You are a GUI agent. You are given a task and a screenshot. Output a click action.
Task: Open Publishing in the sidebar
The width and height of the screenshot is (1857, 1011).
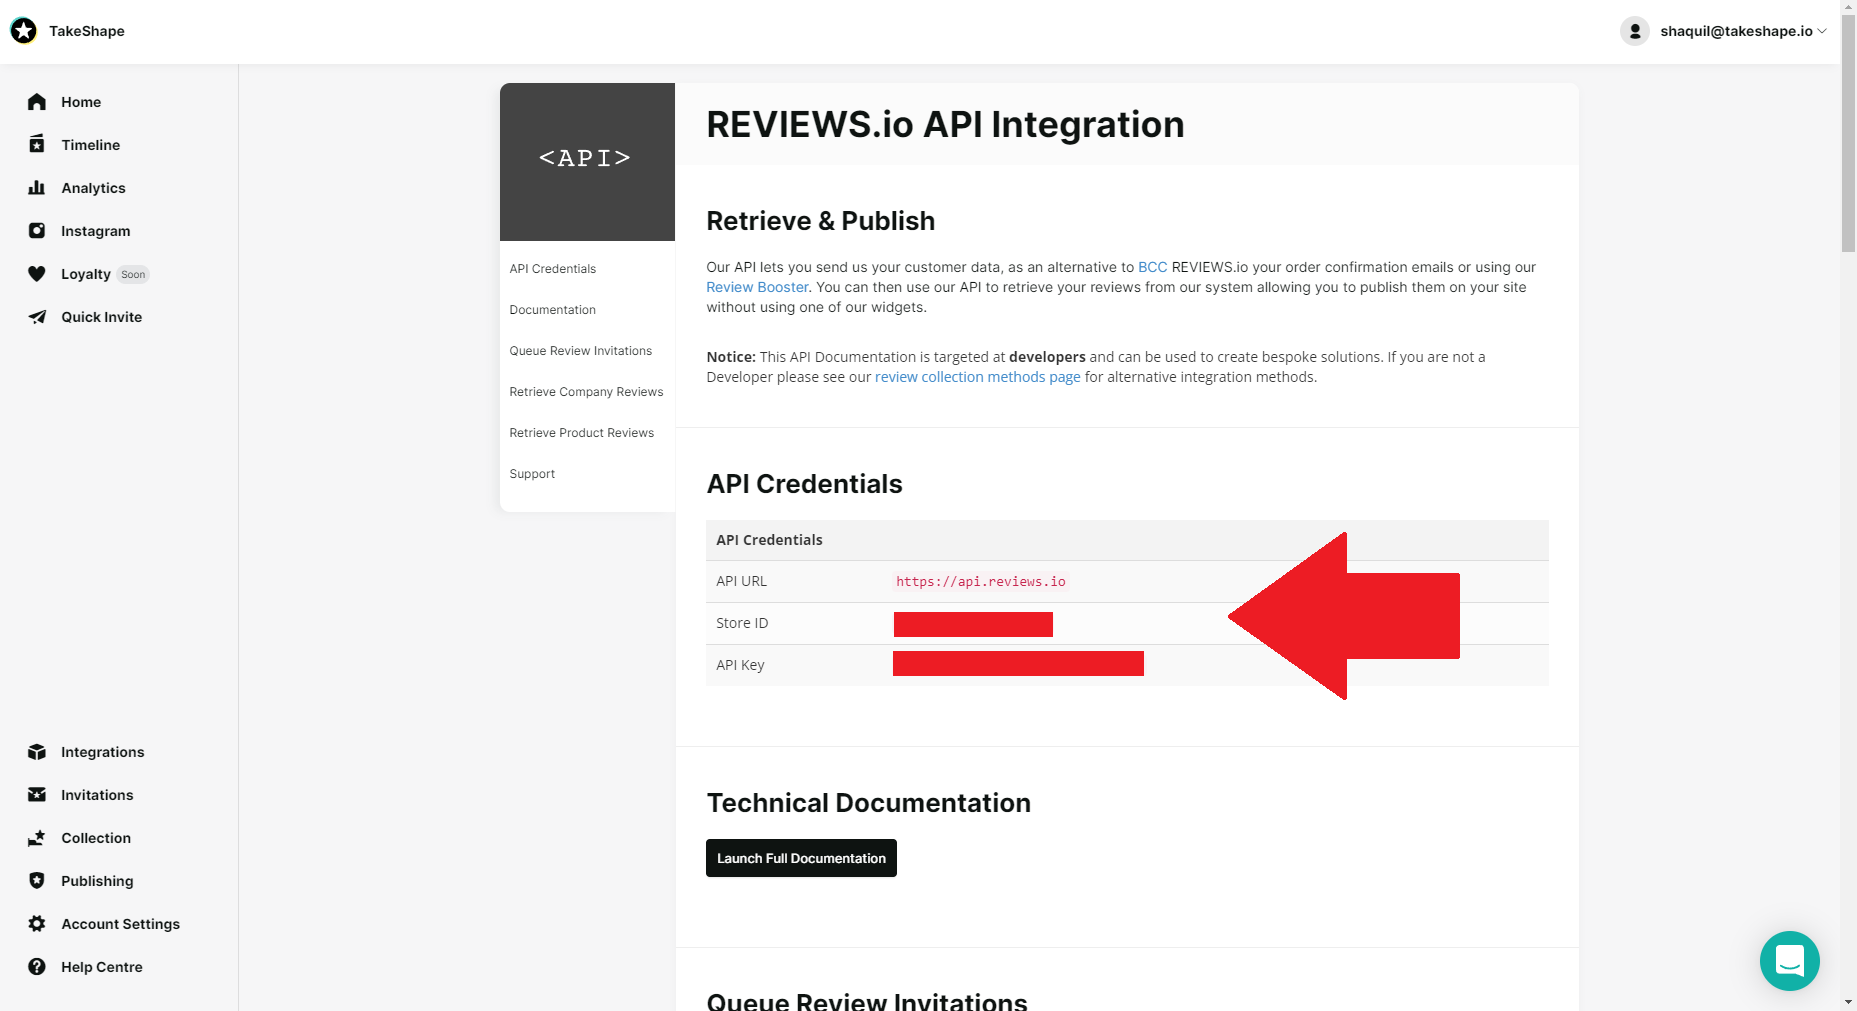click(97, 881)
